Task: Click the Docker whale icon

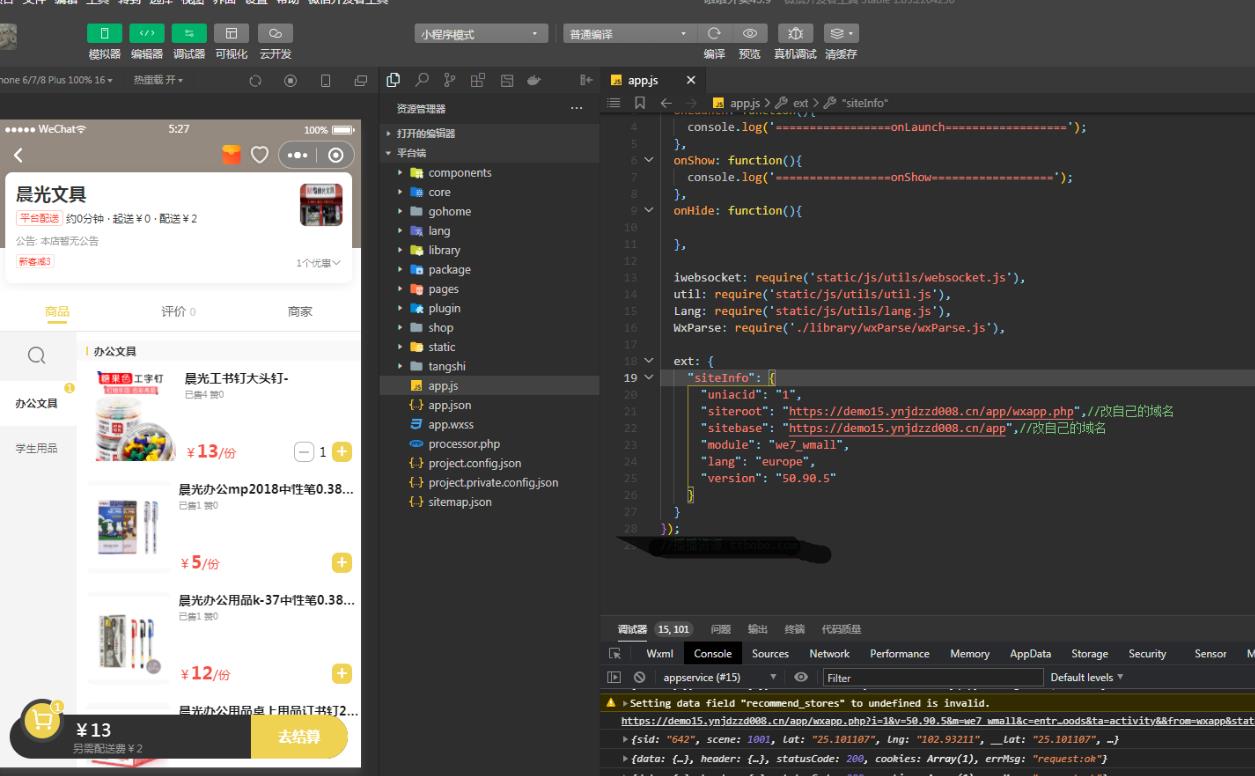Action: click(x=534, y=80)
